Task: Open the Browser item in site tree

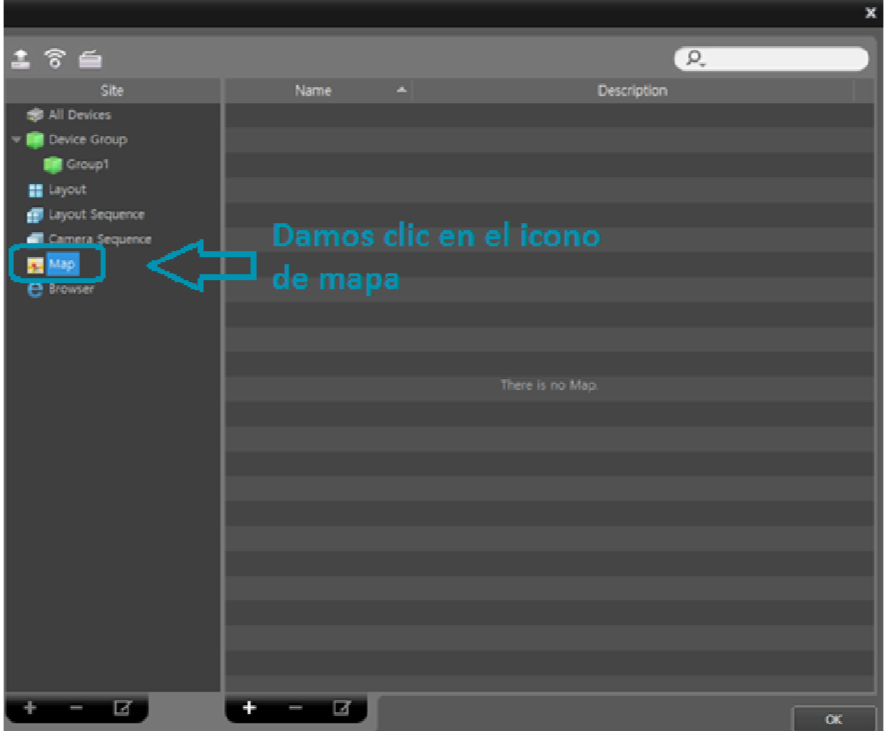Action: tap(71, 289)
